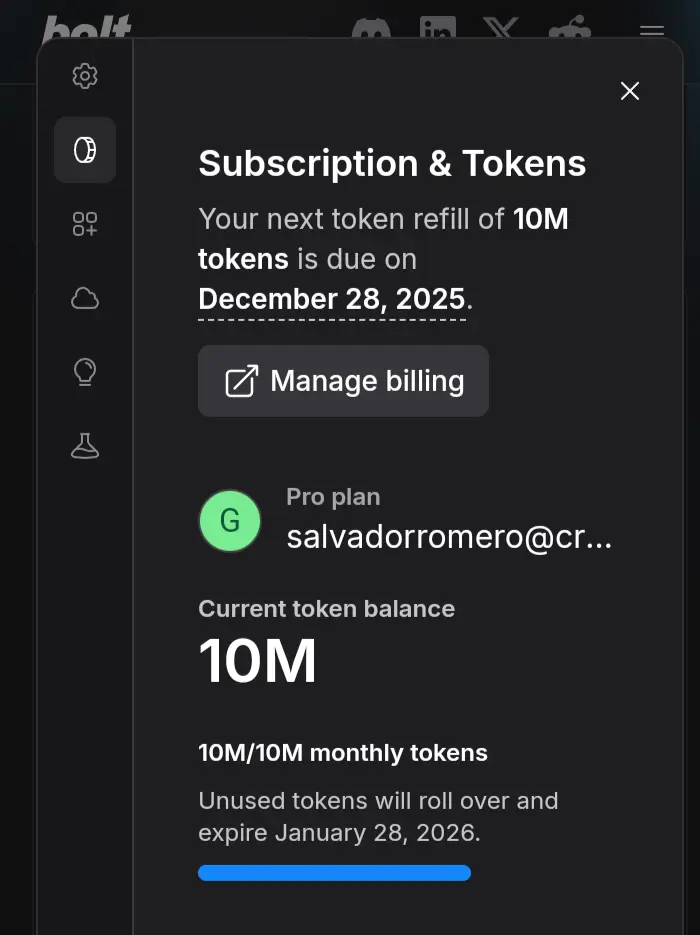
Task: Click the Manage billing button
Action: coord(343,381)
